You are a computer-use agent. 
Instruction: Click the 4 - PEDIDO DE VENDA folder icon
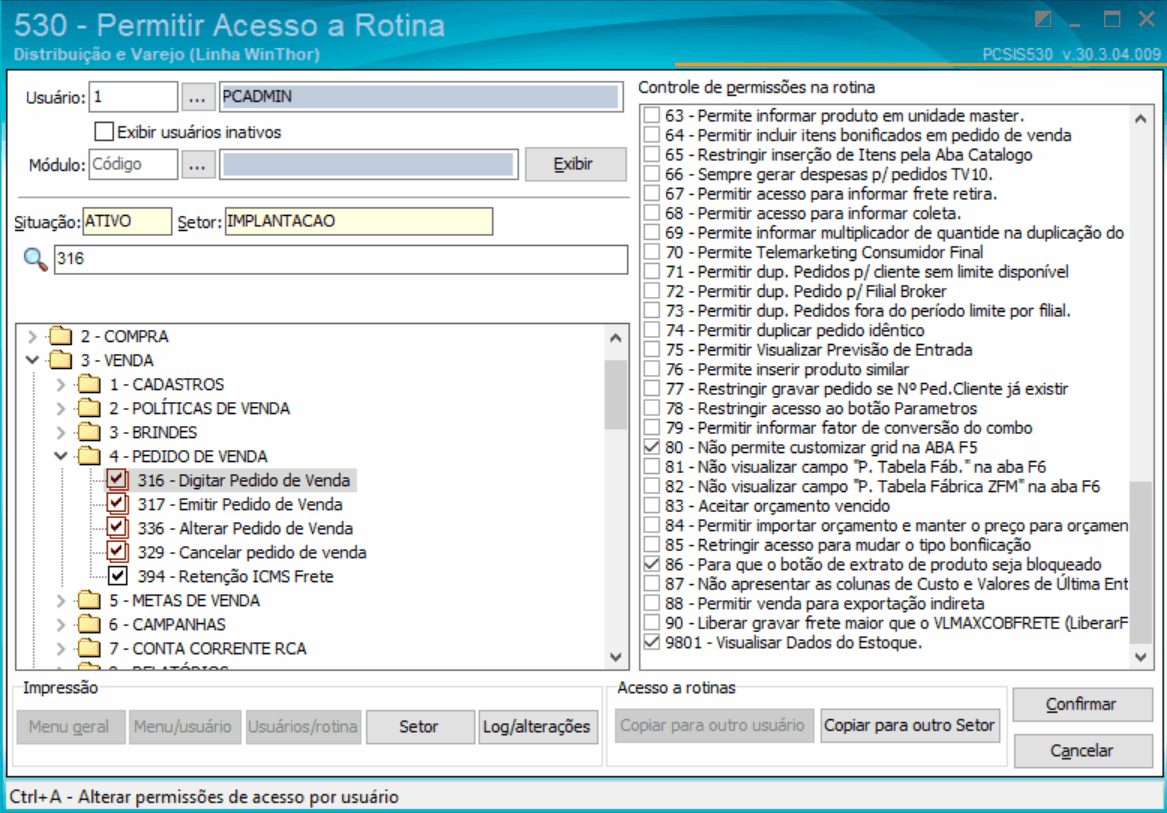point(89,456)
